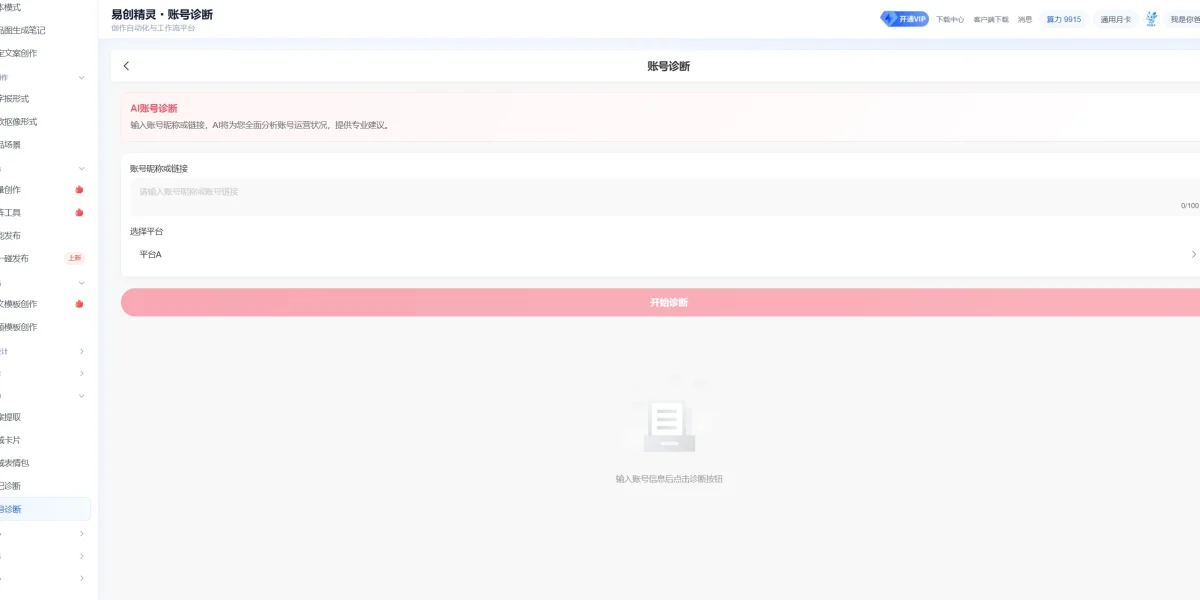
Task: Go back using the arrow beside 账号诊断
Action: tap(126, 66)
